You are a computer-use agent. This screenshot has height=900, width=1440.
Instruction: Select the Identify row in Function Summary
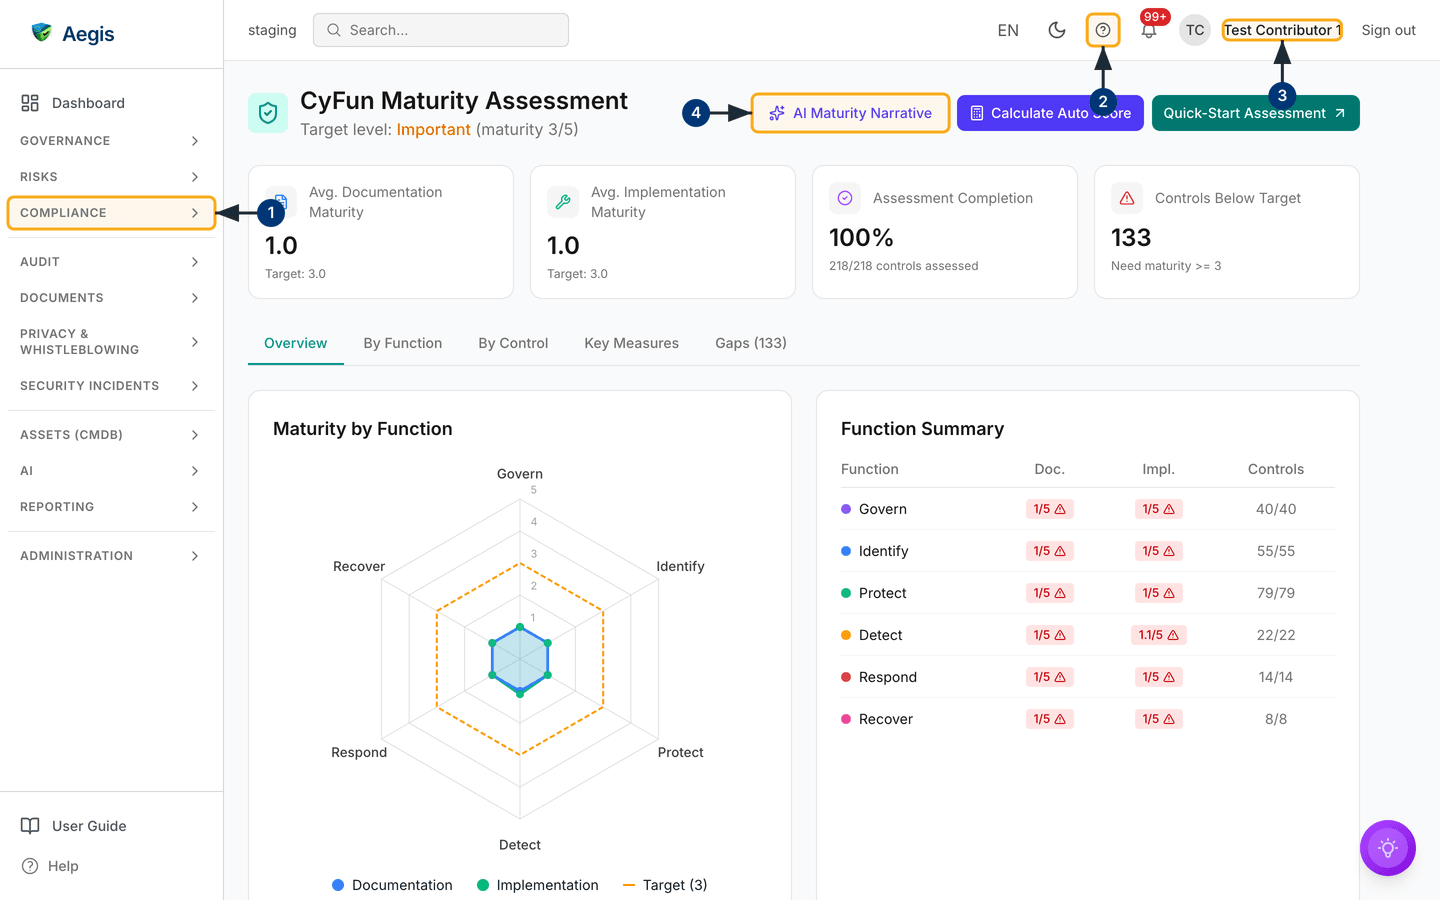(x=1088, y=551)
